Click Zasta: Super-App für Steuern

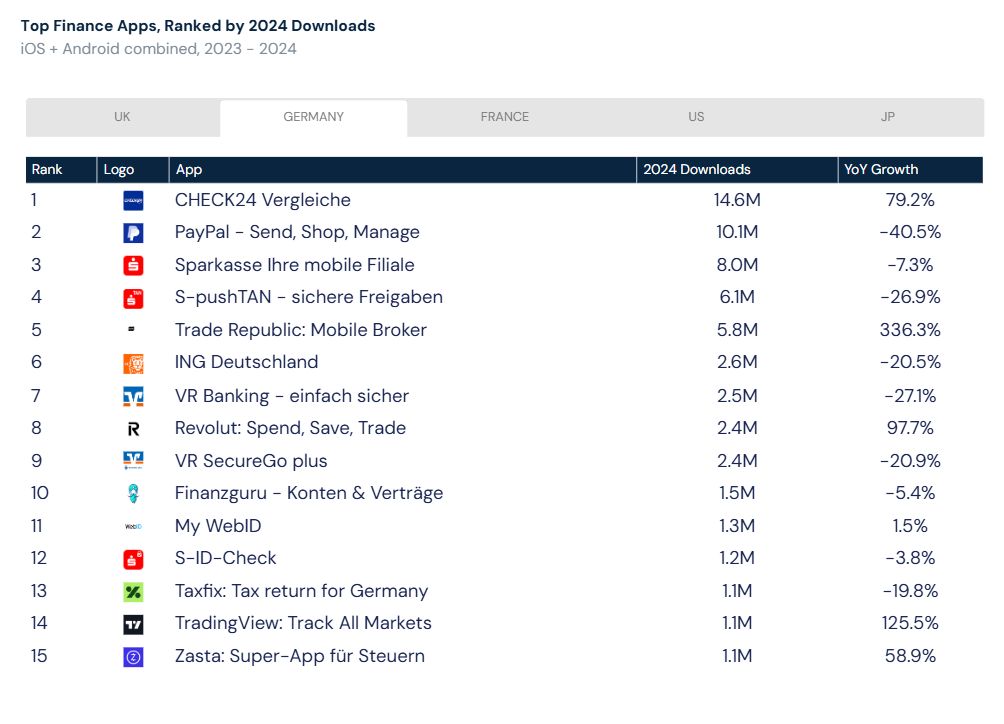click(300, 657)
